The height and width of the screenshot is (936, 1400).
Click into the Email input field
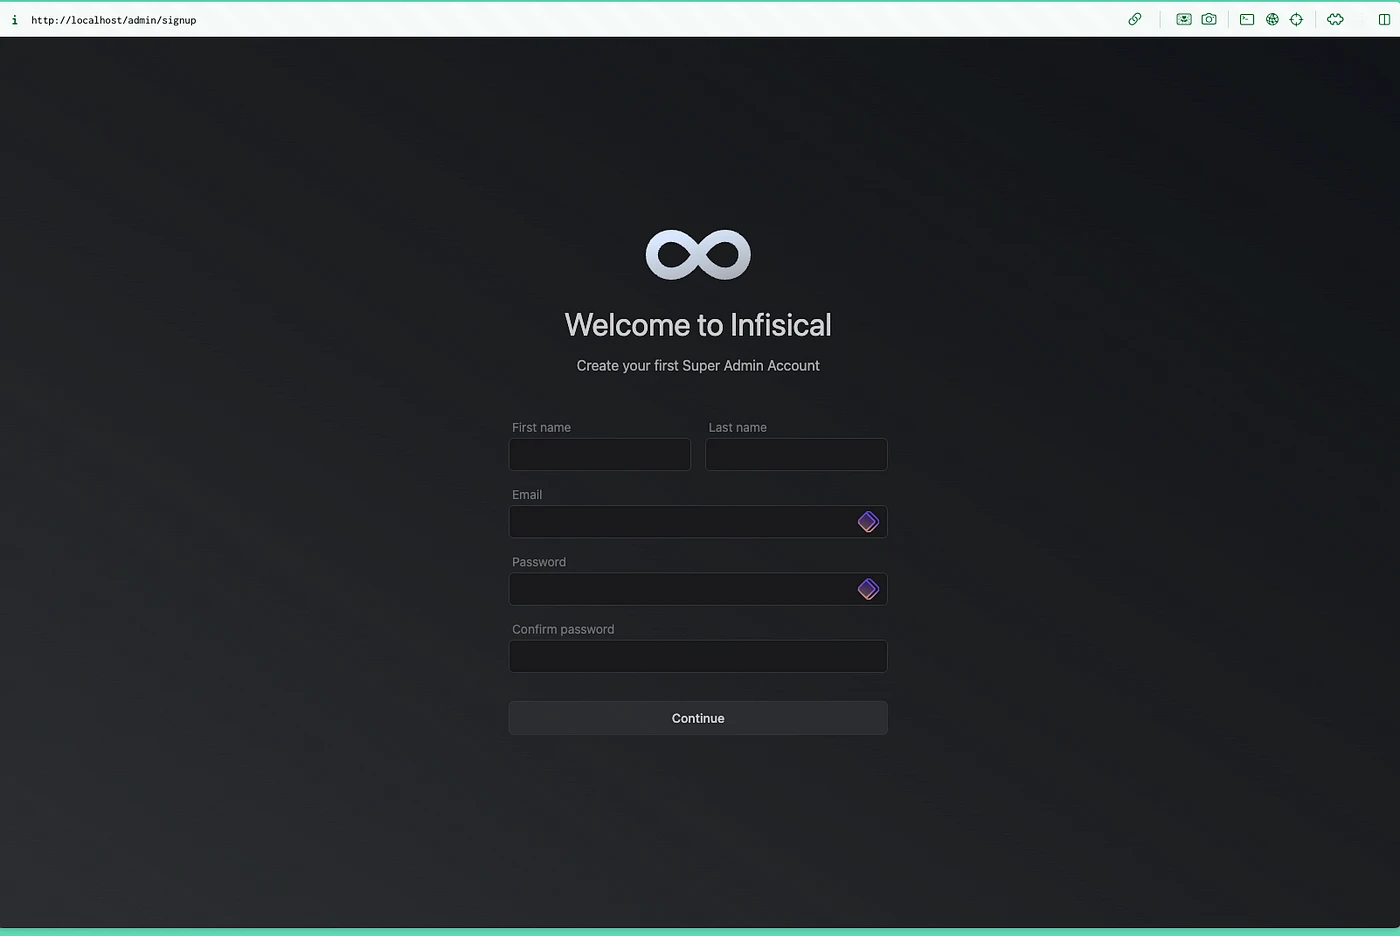[x=698, y=522]
